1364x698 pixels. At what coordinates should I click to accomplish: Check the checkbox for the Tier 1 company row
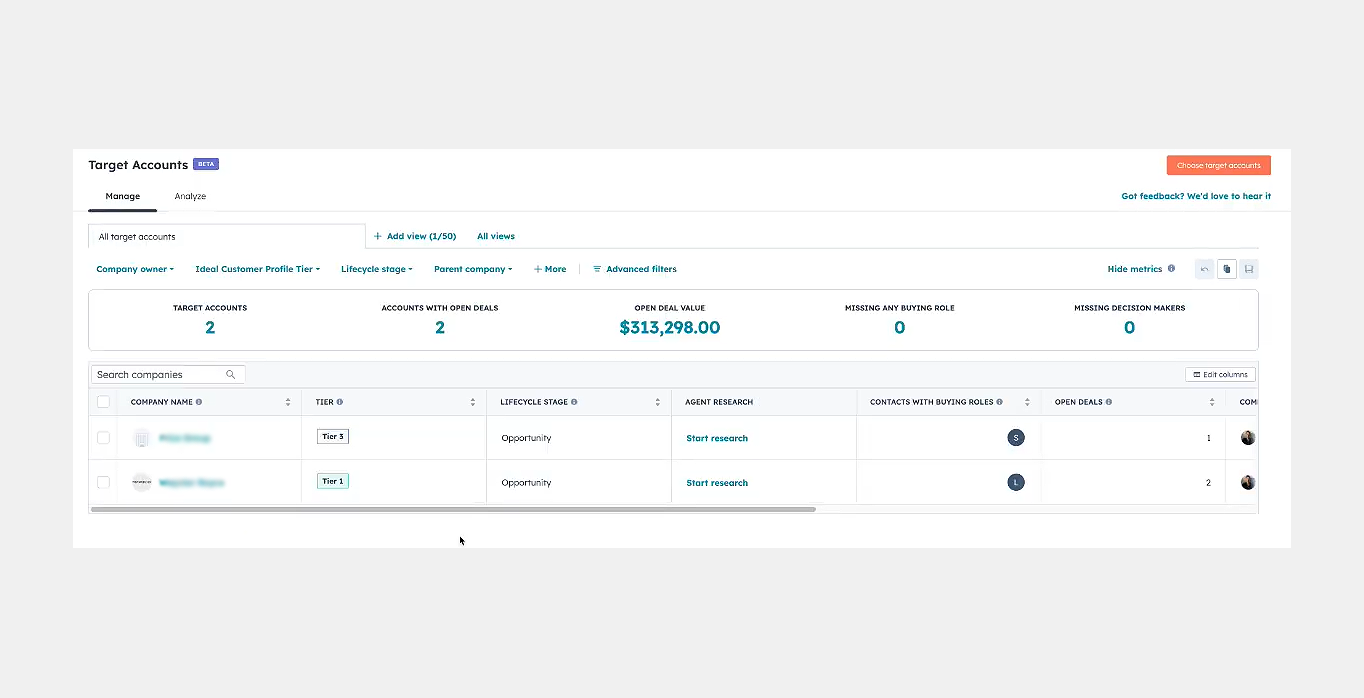tap(103, 481)
